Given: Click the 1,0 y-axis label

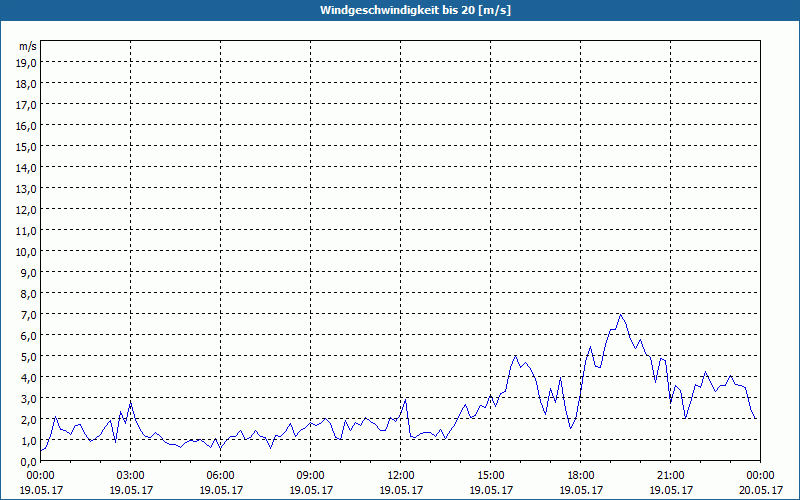Looking at the screenshot, I should tap(29, 440).
